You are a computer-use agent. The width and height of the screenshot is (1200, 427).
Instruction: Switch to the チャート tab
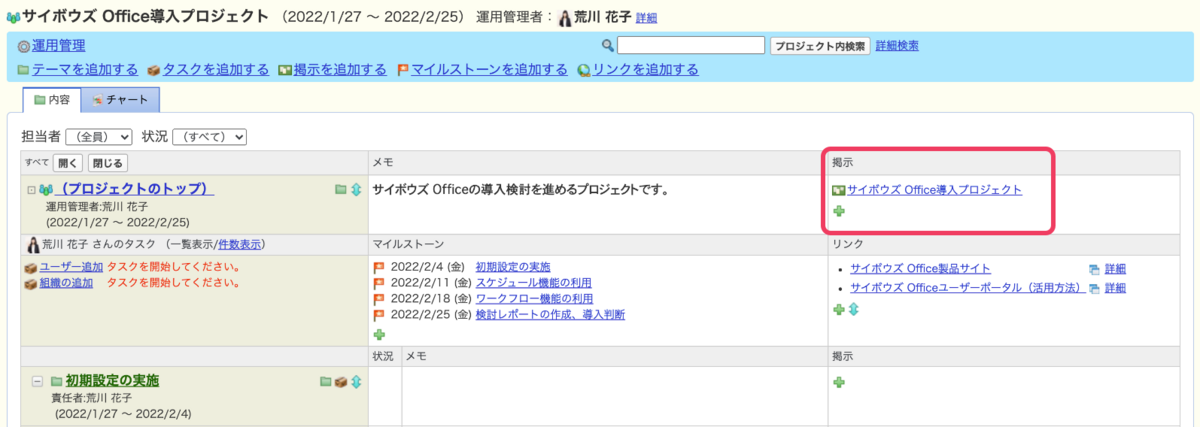121,100
